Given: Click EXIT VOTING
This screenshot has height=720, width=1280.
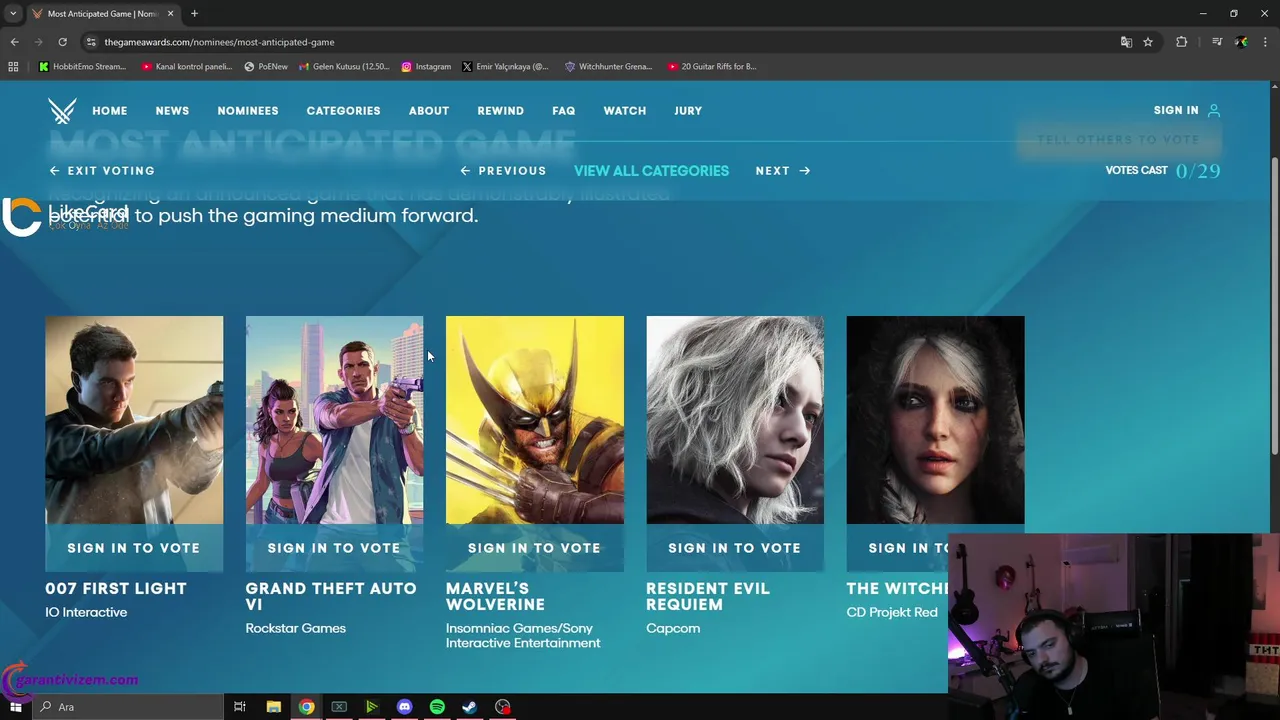Looking at the screenshot, I should click(x=102, y=171).
